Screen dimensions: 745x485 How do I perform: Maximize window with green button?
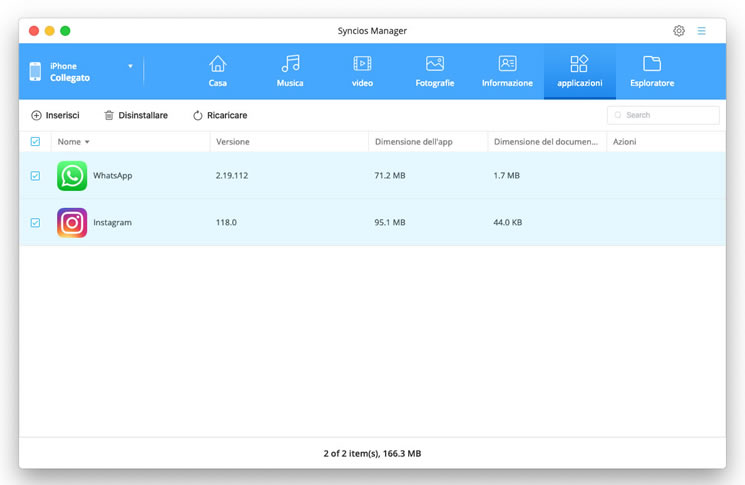(x=65, y=31)
